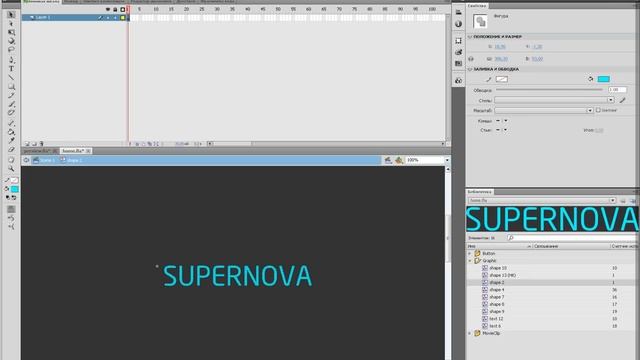
Task: Collapse the Graphic folder in library
Action: 469,261
